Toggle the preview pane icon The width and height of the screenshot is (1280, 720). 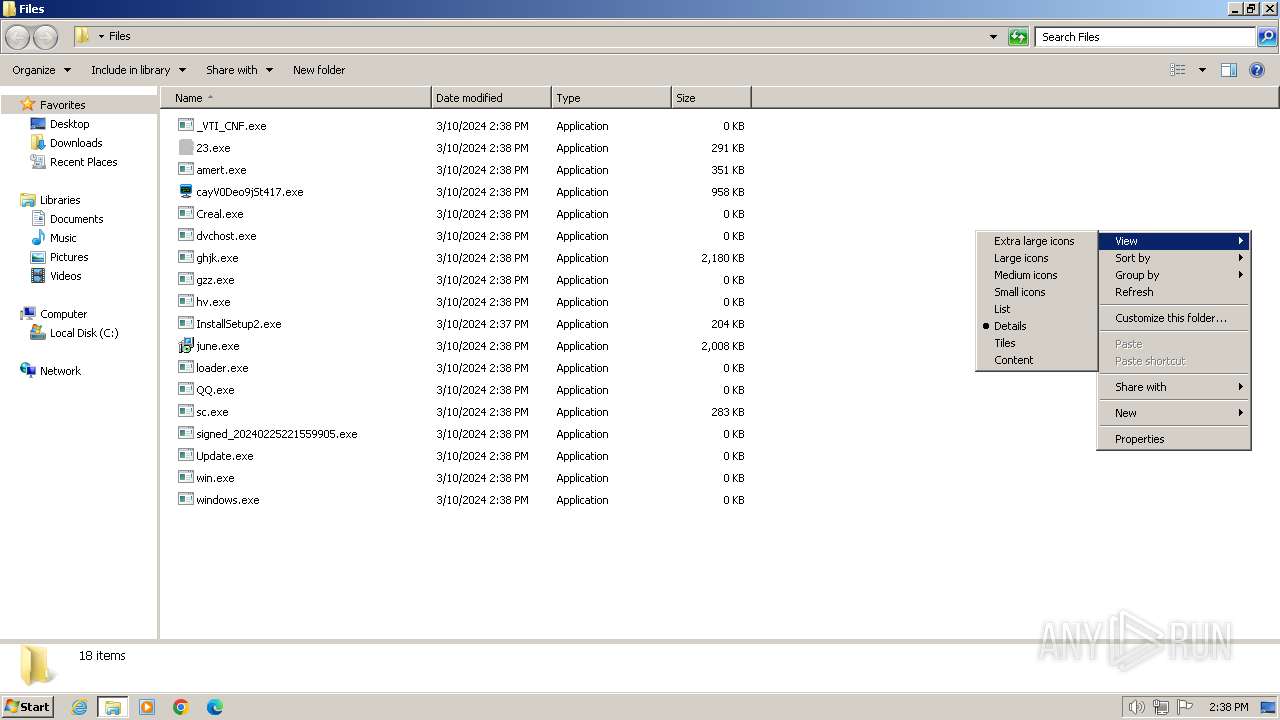coord(1229,70)
